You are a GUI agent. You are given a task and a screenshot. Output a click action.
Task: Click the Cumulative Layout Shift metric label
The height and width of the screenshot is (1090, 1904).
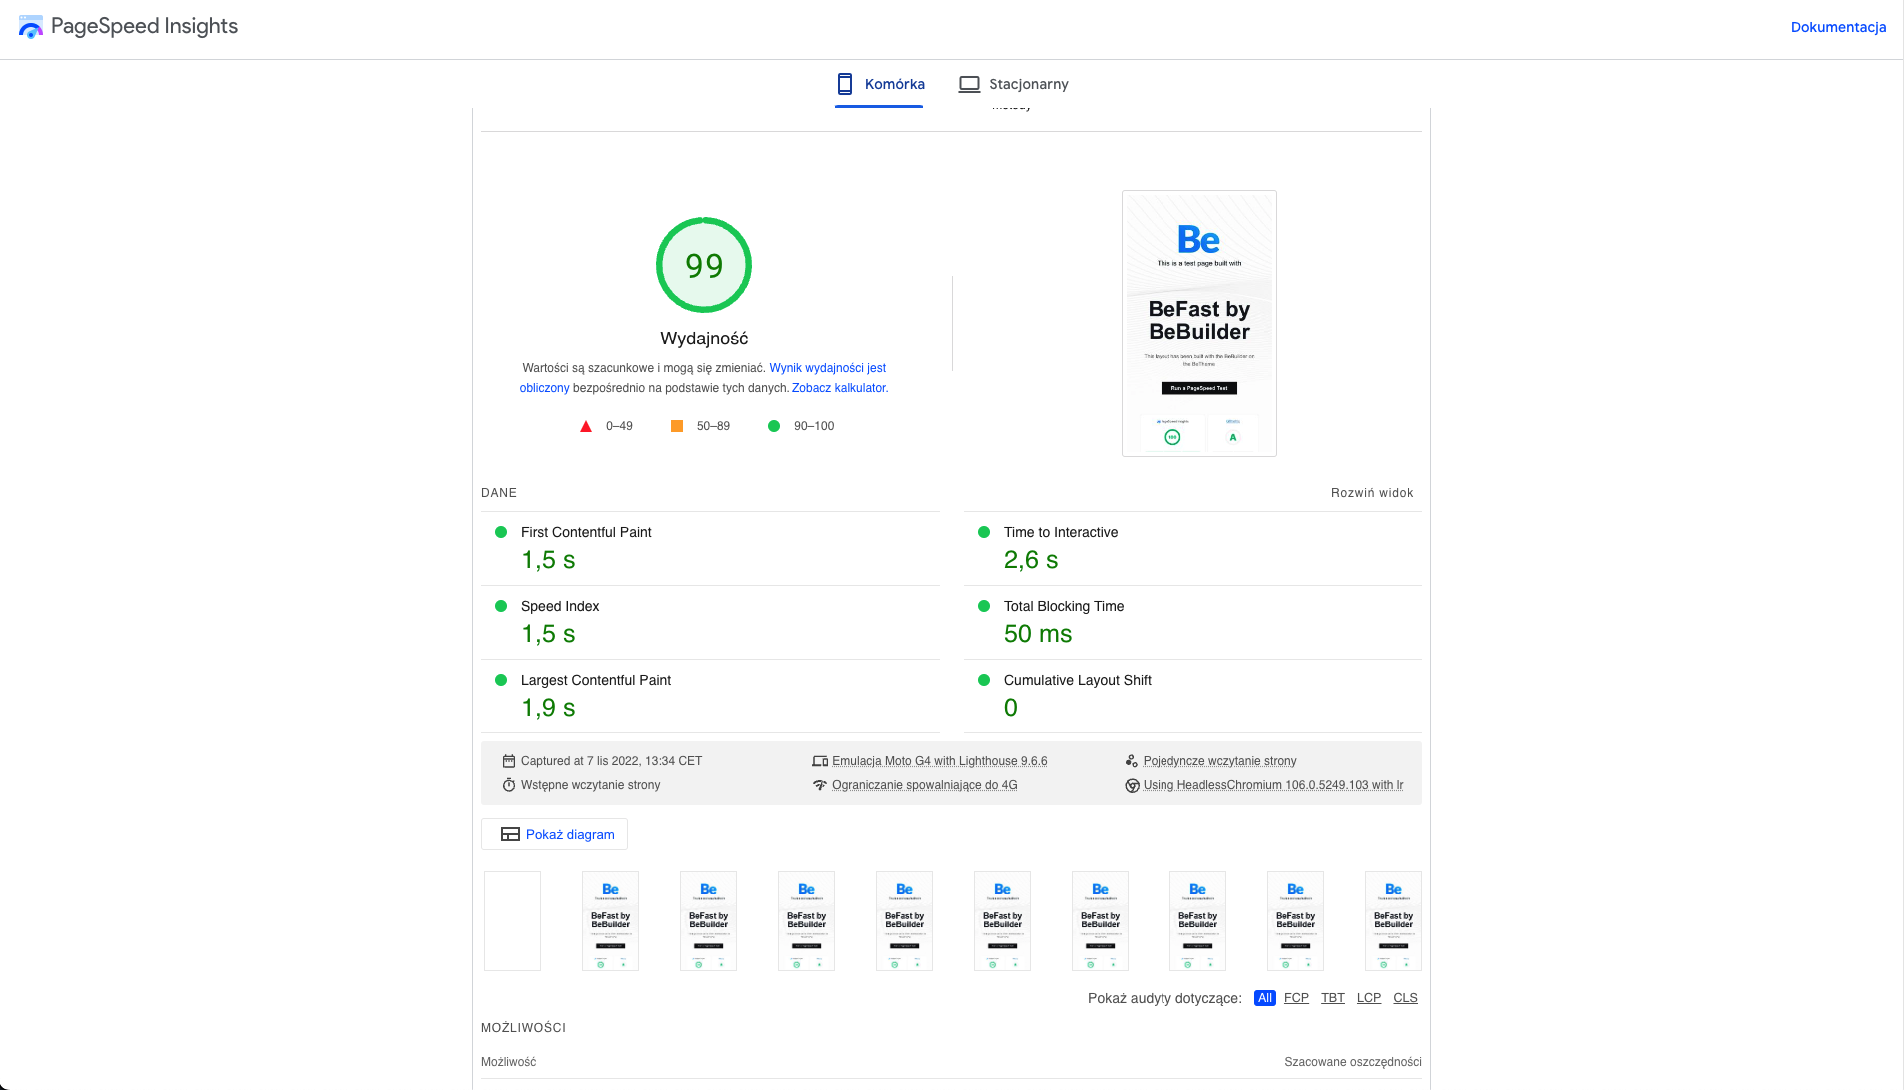click(x=1078, y=680)
